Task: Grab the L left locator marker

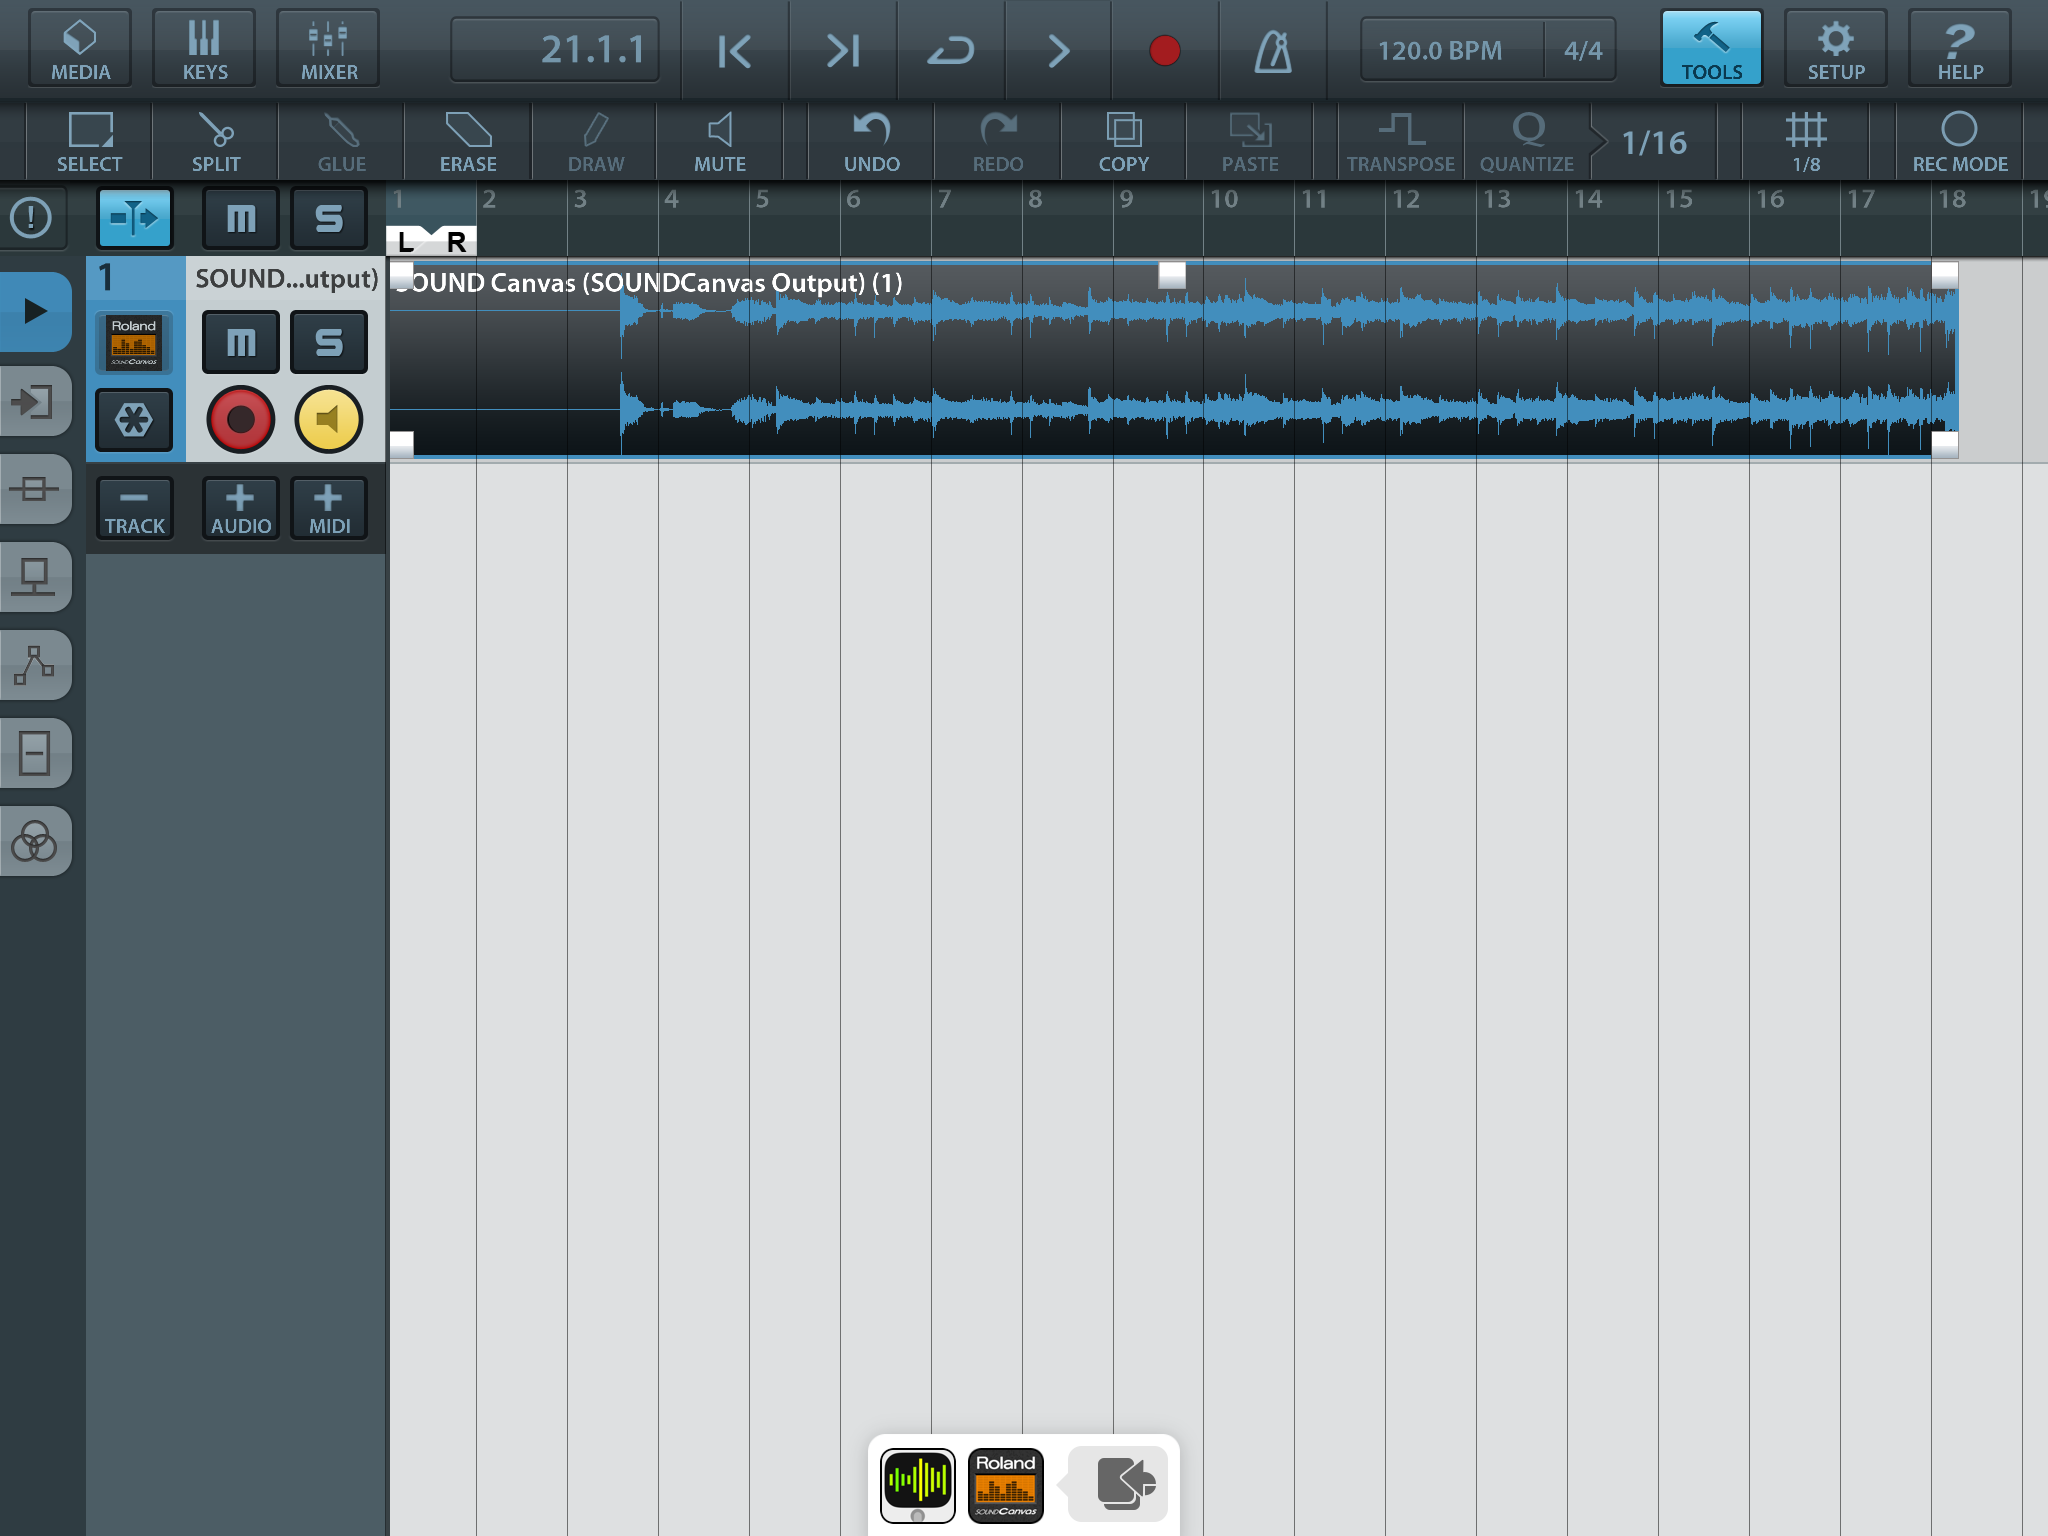Action: (x=406, y=241)
